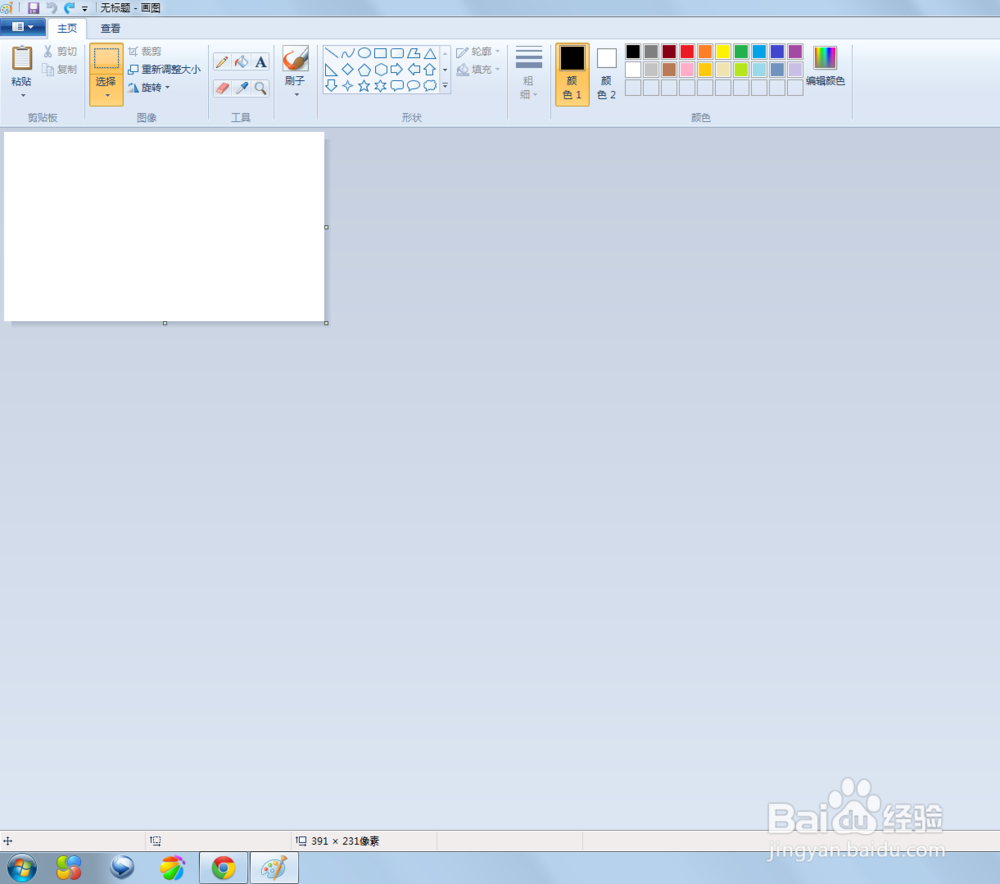
Task: Pick the Polygon shape
Action: click(x=414, y=53)
